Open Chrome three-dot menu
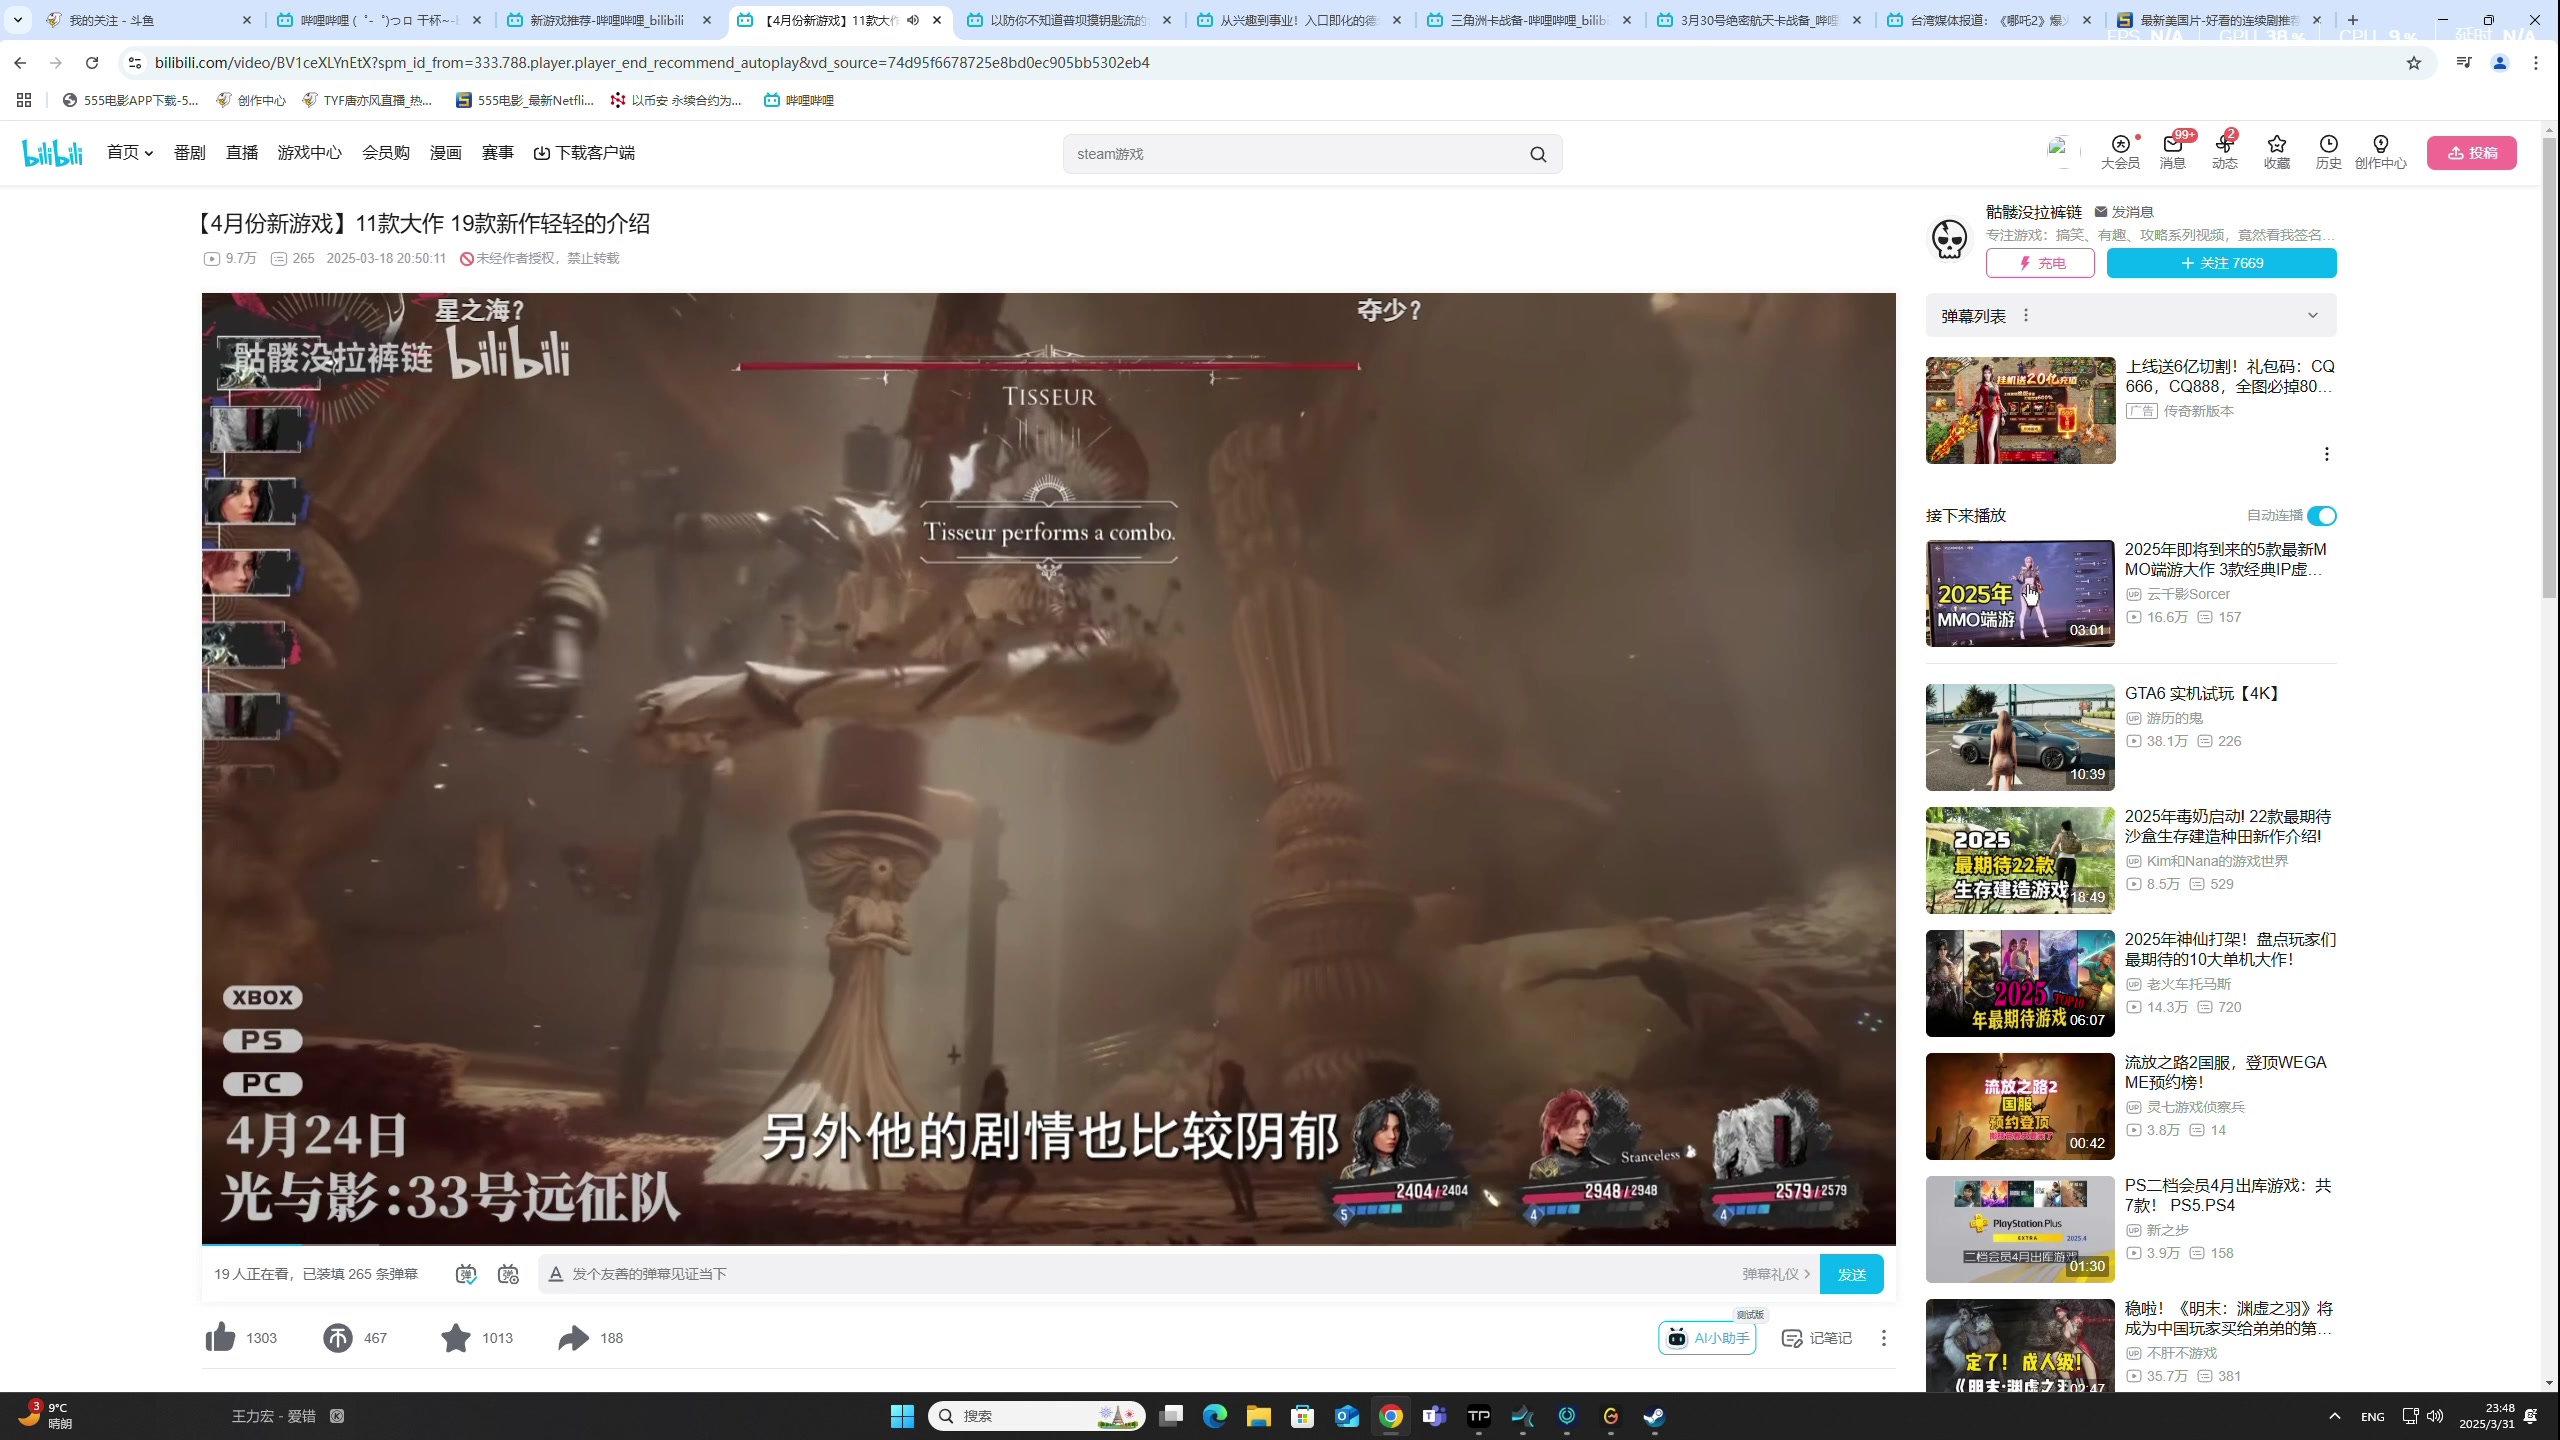 click(2536, 63)
